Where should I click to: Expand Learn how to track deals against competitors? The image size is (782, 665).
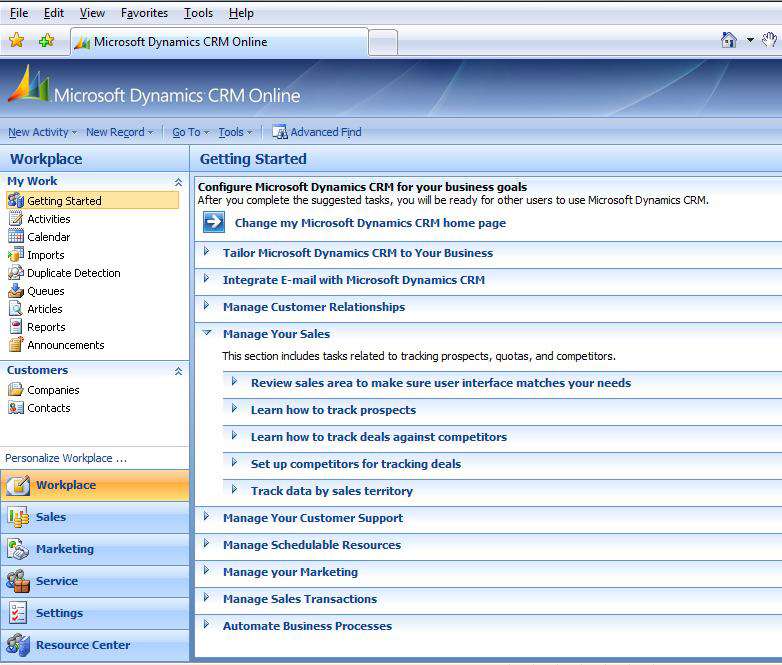point(234,436)
